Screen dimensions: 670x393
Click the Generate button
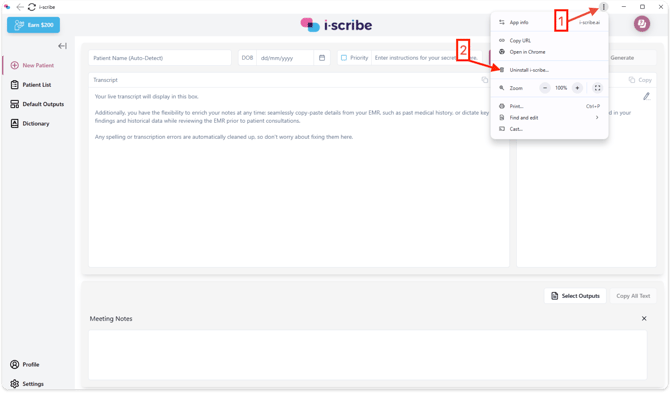(x=622, y=58)
